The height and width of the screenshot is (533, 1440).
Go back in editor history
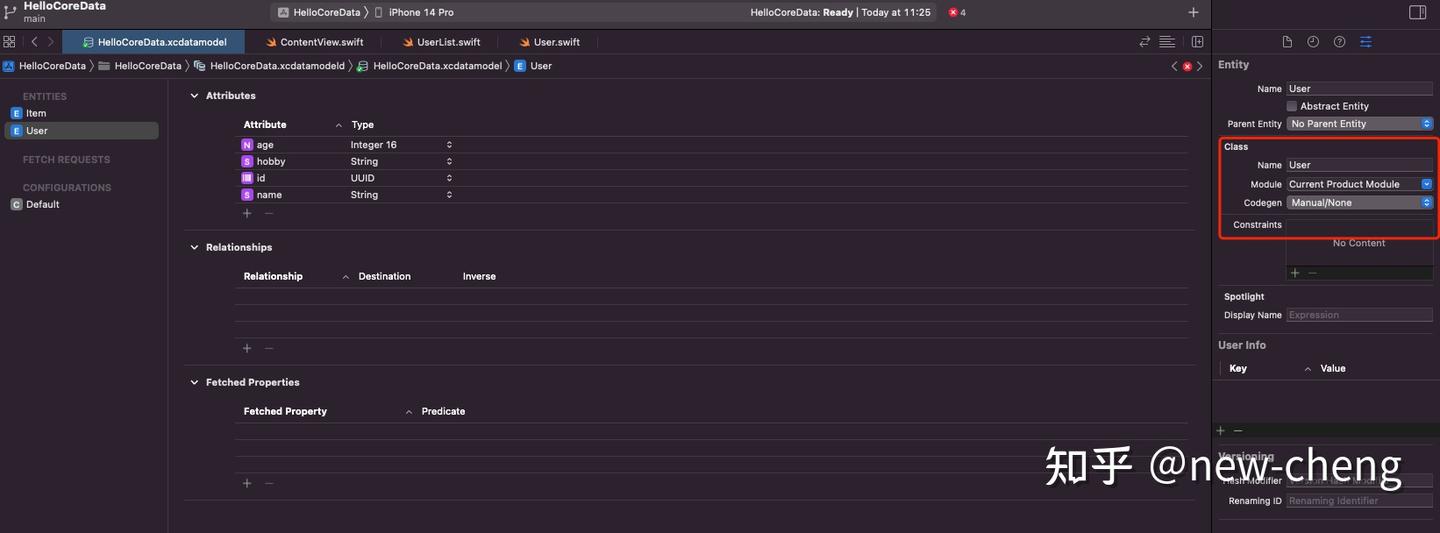[34, 42]
